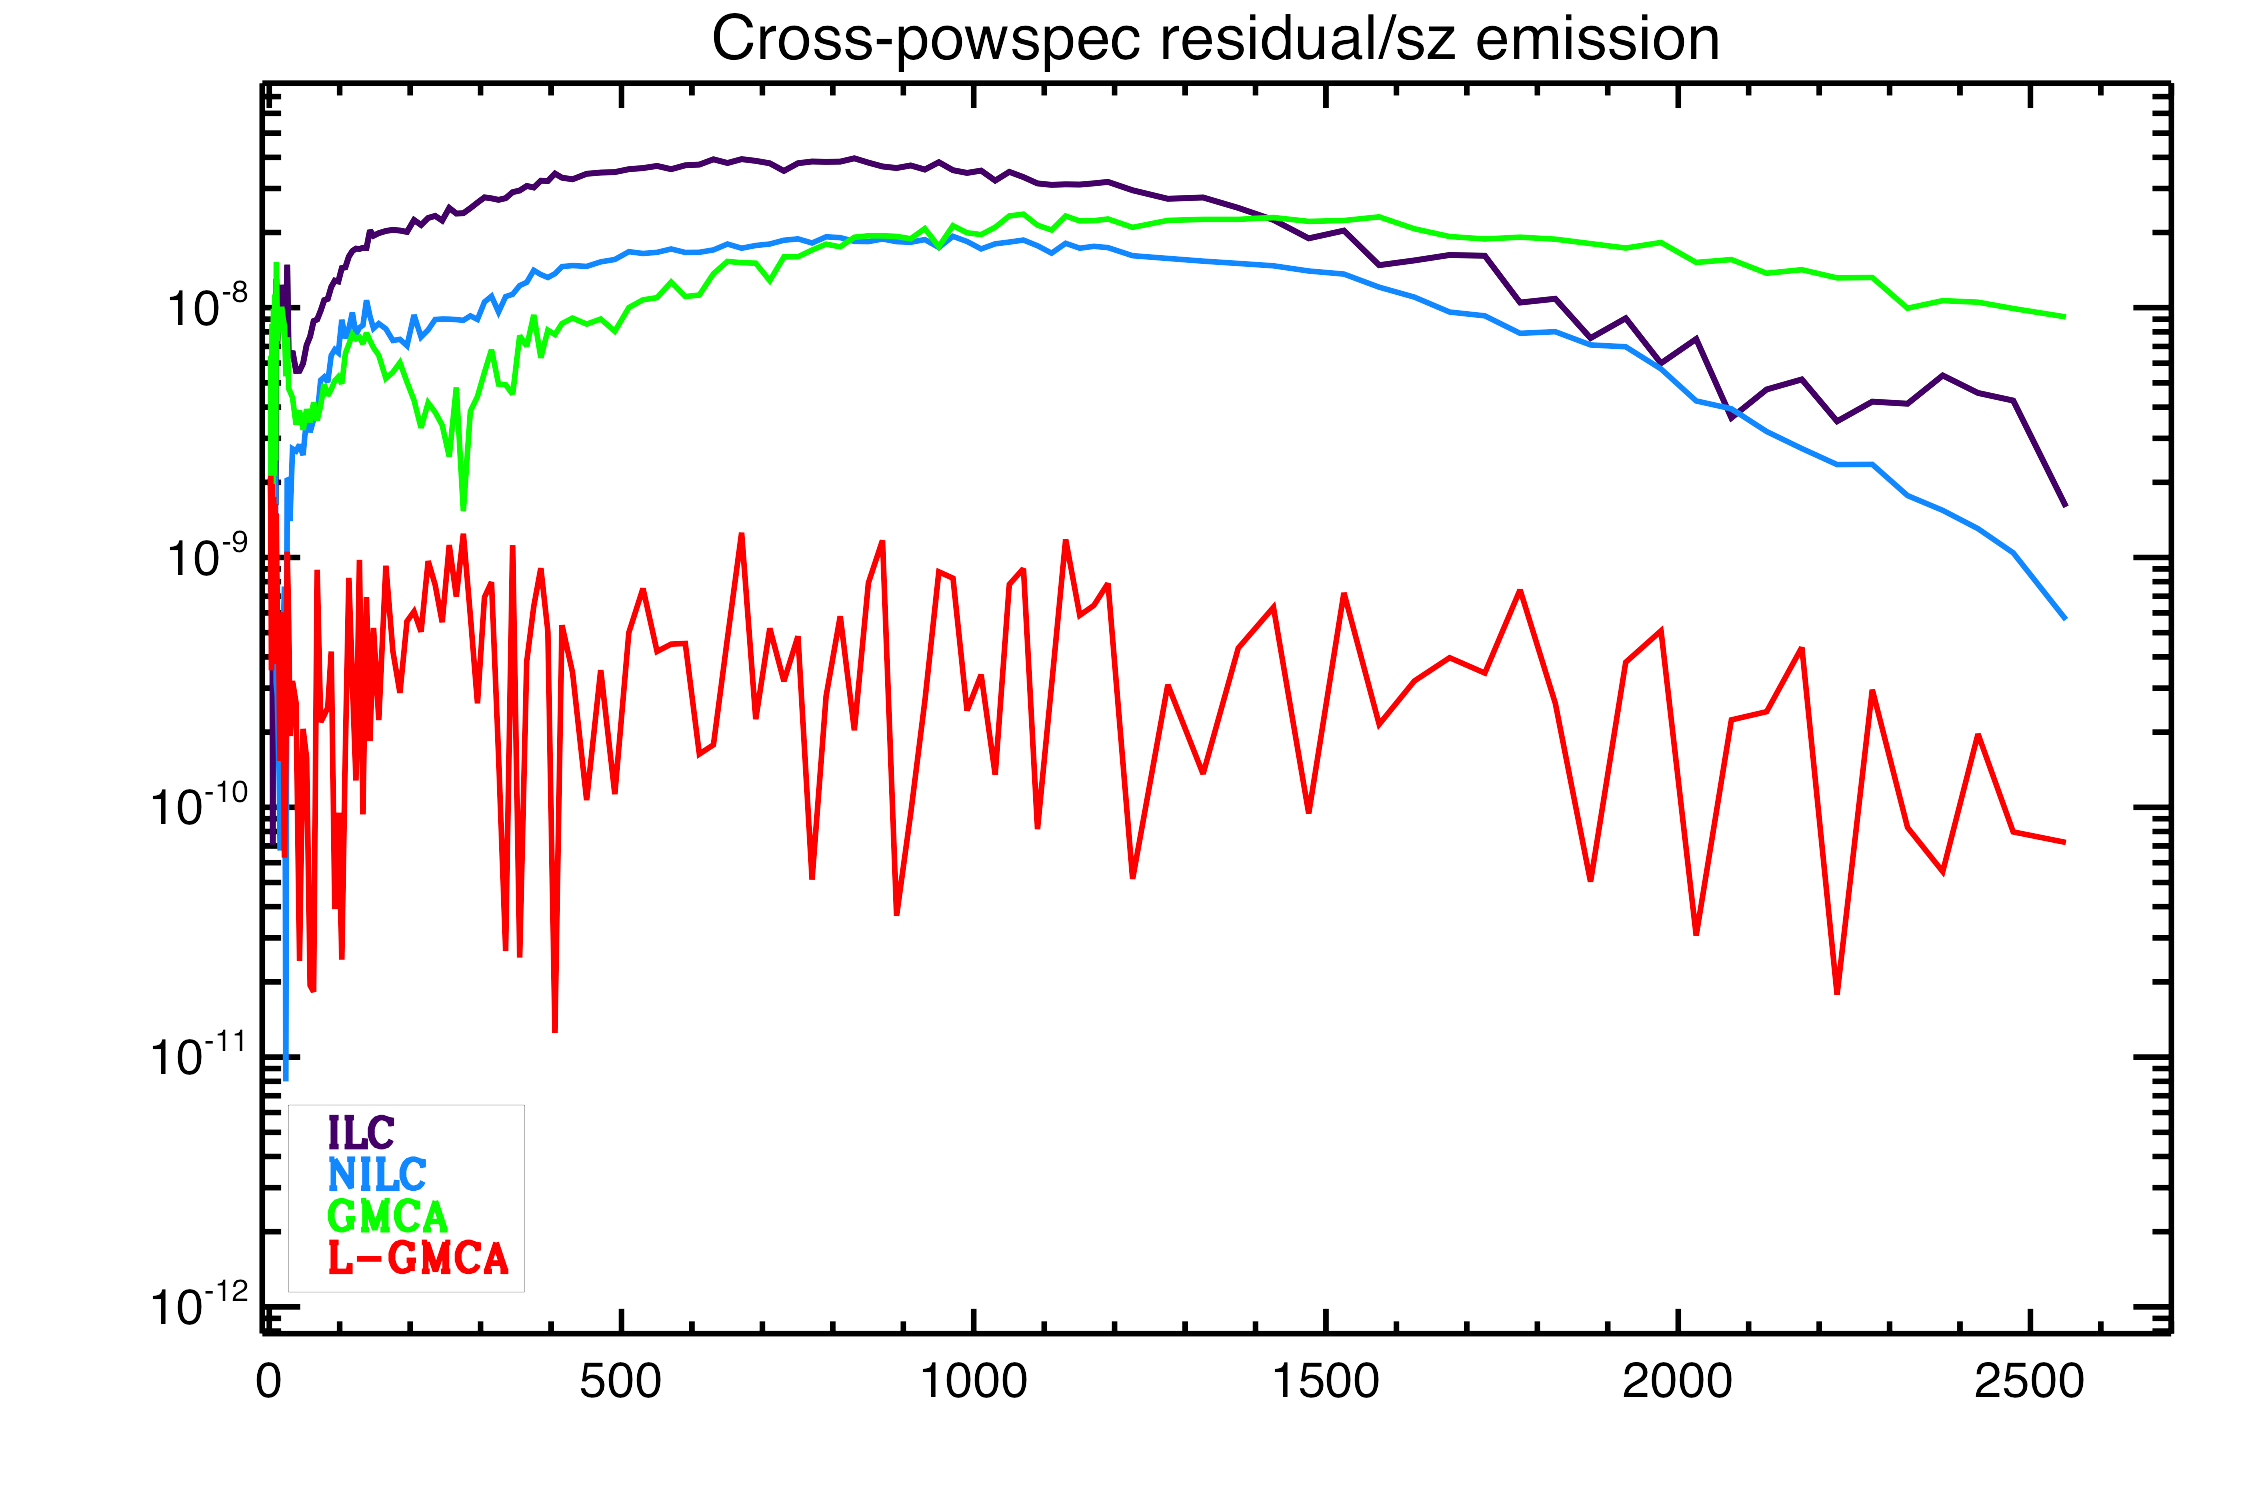Click the y-axis label 10^-10
2250x1500 pixels.
tap(199, 806)
